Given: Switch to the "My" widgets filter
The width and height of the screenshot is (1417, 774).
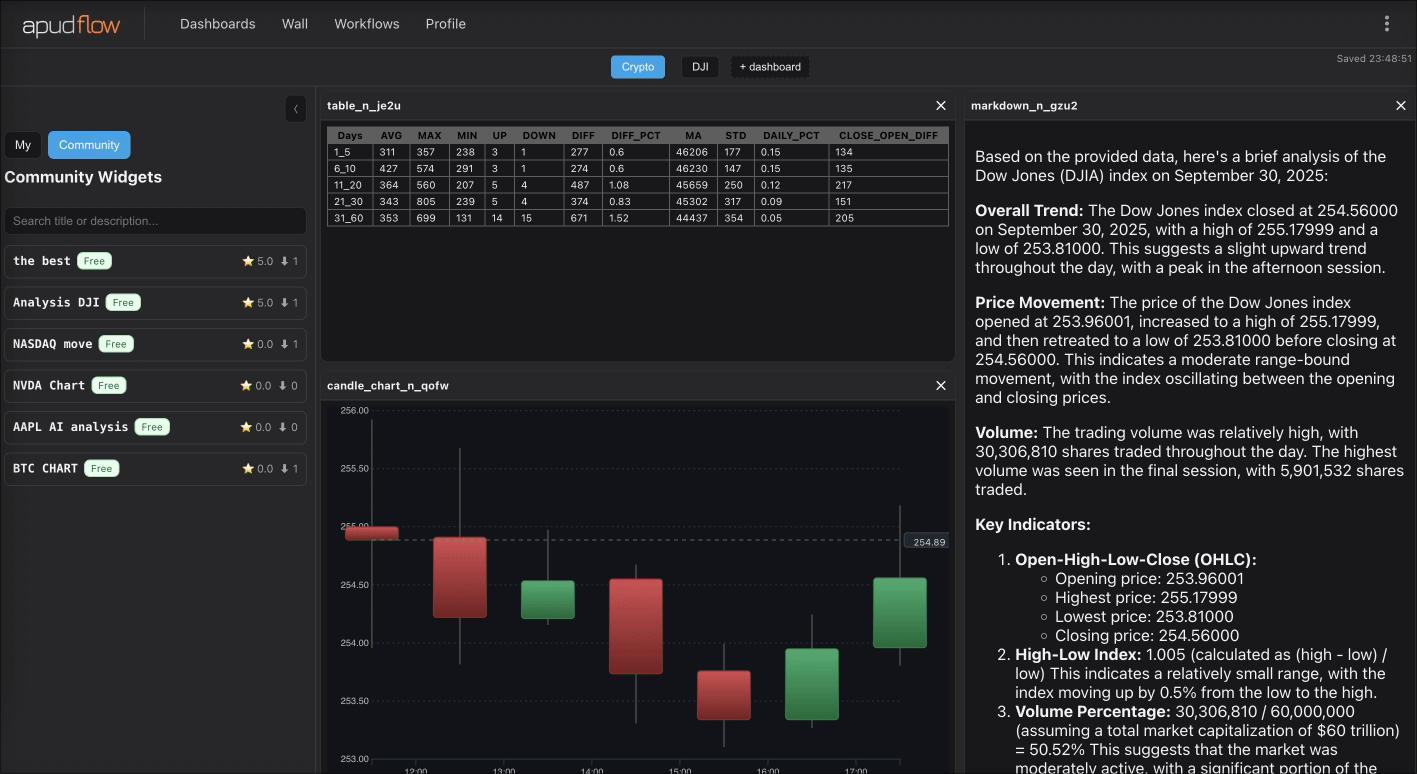Looking at the screenshot, I should point(22,144).
